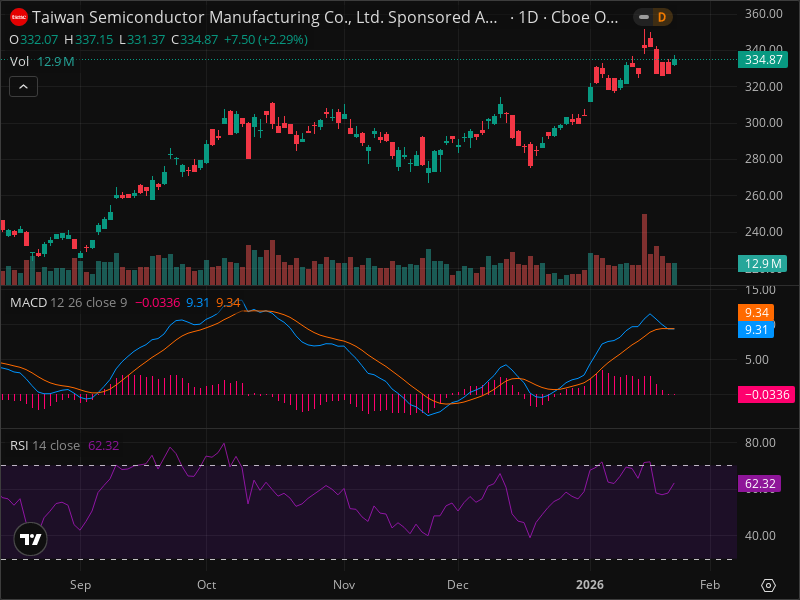Click the RSI legend value 62.32
This screenshot has height=600, width=800.
[x=104, y=445]
